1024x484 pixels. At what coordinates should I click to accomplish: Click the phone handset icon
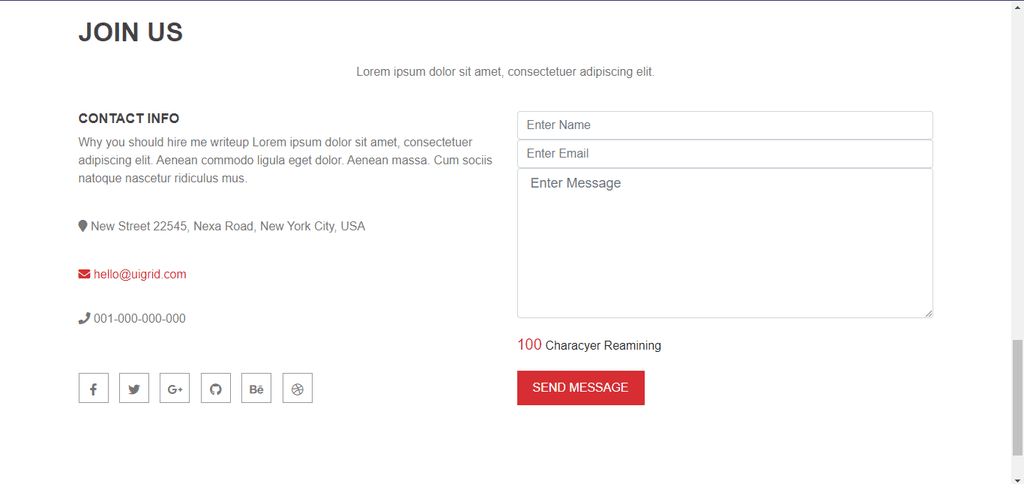point(84,319)
